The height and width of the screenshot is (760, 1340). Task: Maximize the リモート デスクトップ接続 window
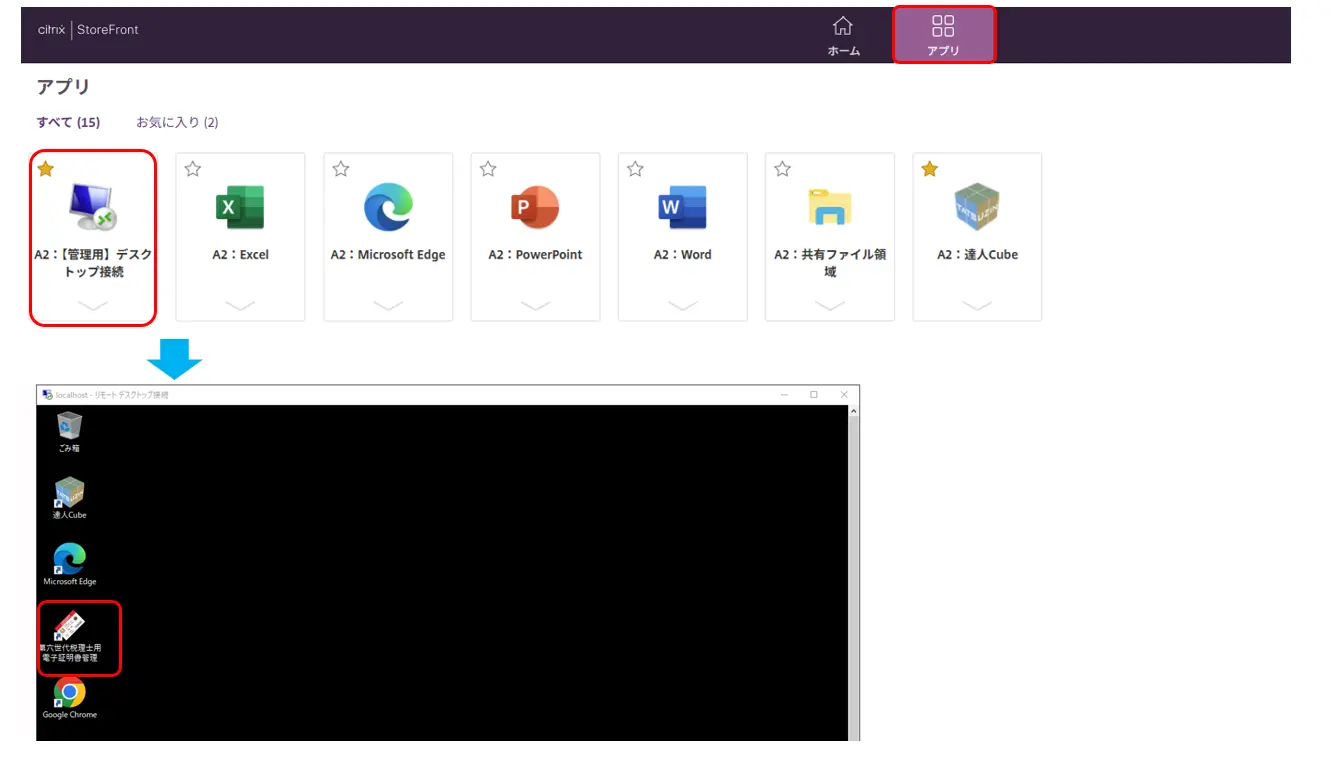[814, 395]
